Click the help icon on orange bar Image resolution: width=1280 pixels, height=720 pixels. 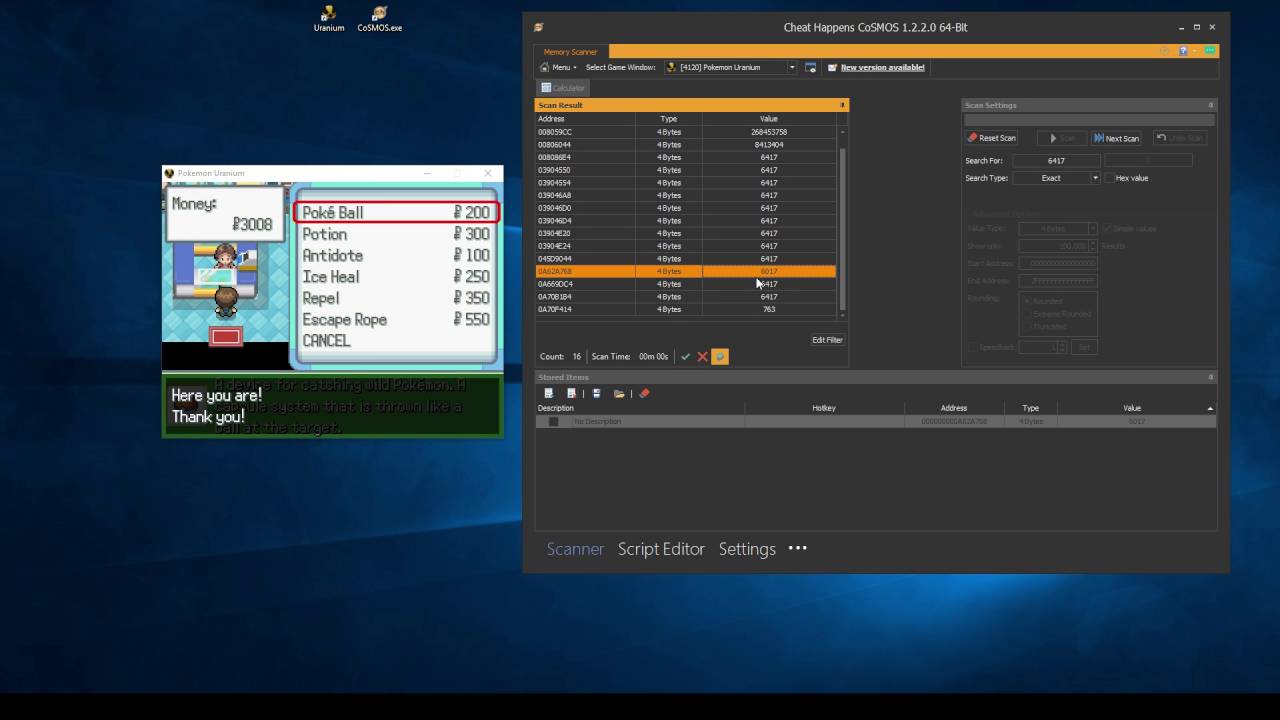coord(1184,51)
